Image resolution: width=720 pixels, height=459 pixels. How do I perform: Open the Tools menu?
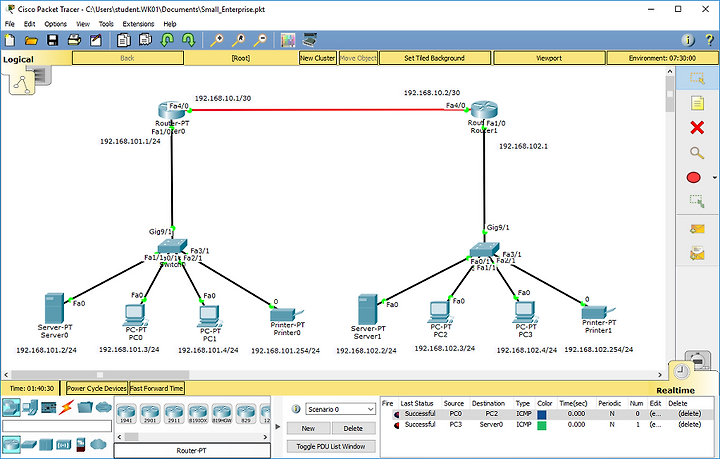coord(106,24)
